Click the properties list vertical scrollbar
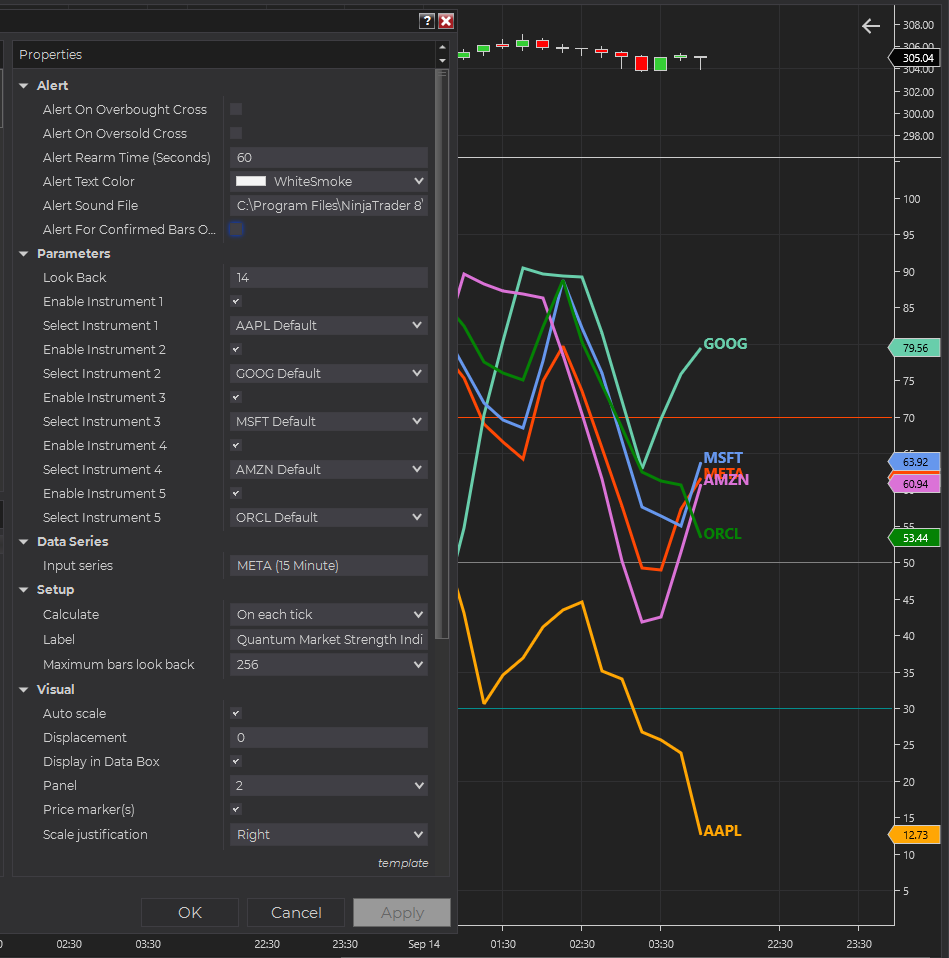The height and width of the screenshot is (958, 949). (442, 354)
